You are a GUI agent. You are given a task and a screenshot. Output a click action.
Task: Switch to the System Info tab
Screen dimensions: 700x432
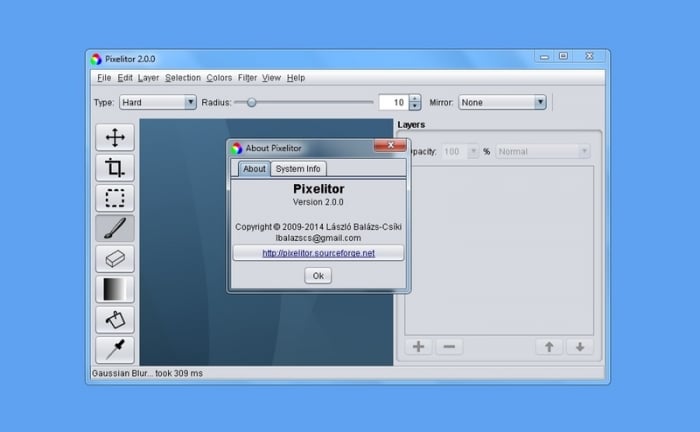(x=297, y=169)
